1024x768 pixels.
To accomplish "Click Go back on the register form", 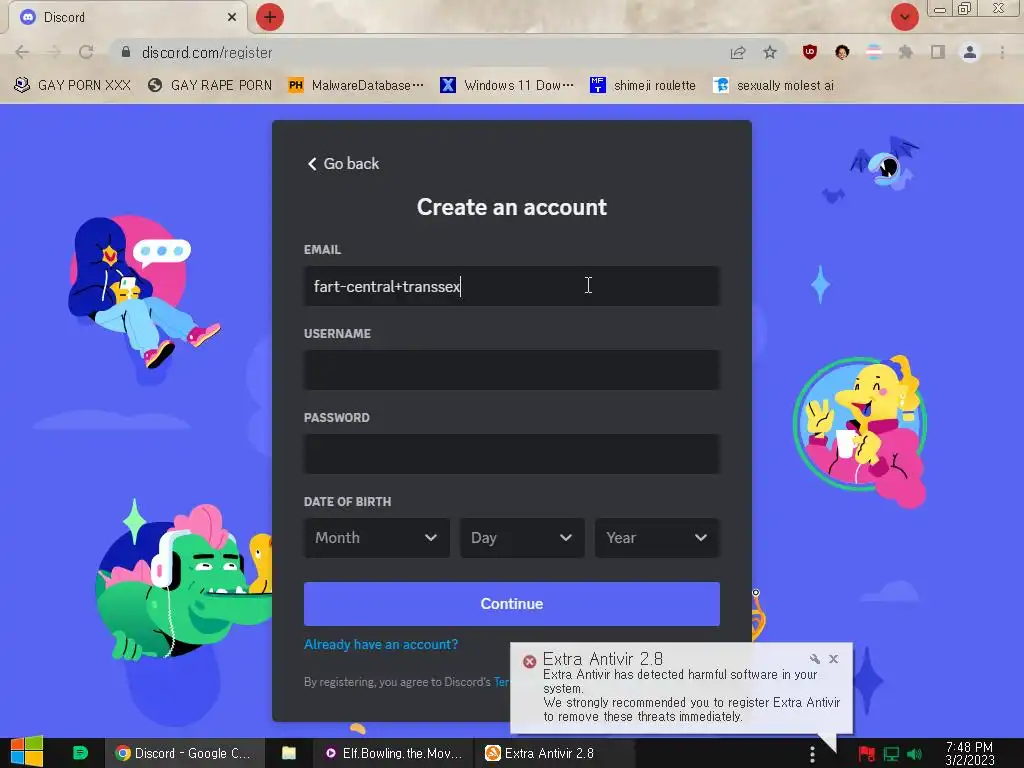I will (x=344, y=164).
